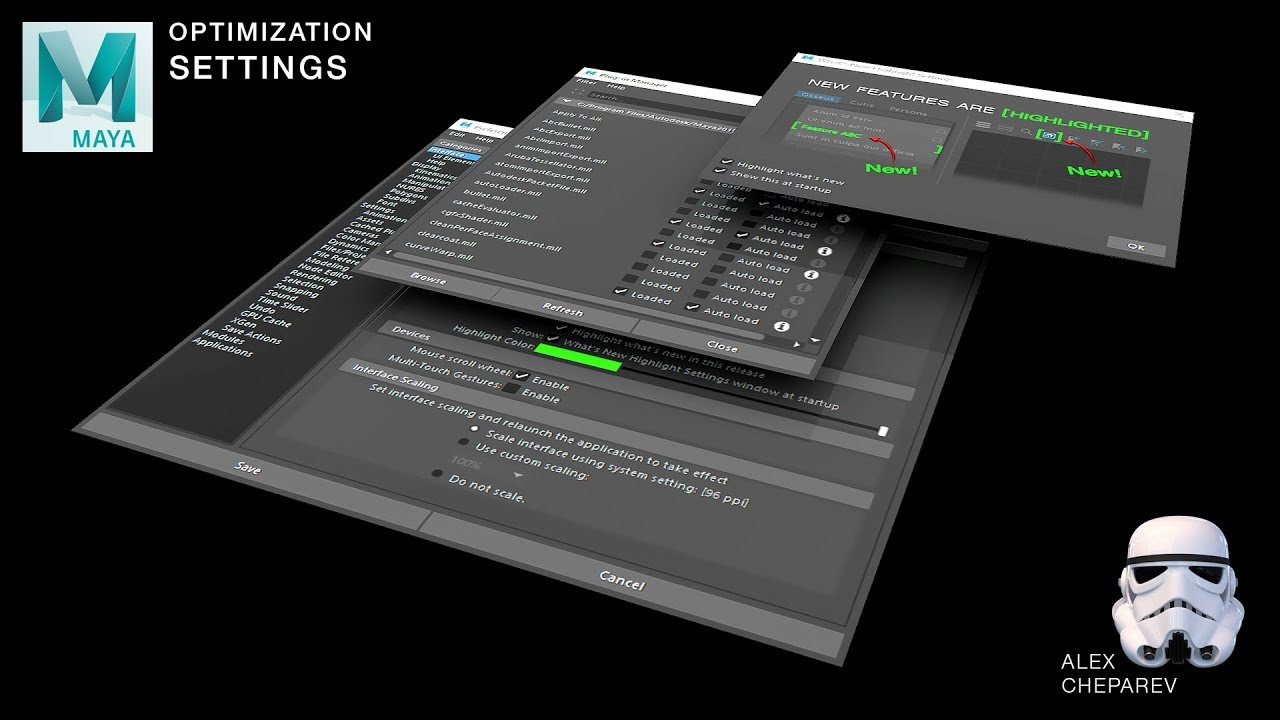The image size is (1280, 720).
Task: Click AbcBullet.mll plug-in entry
Action: coord(569,125)
